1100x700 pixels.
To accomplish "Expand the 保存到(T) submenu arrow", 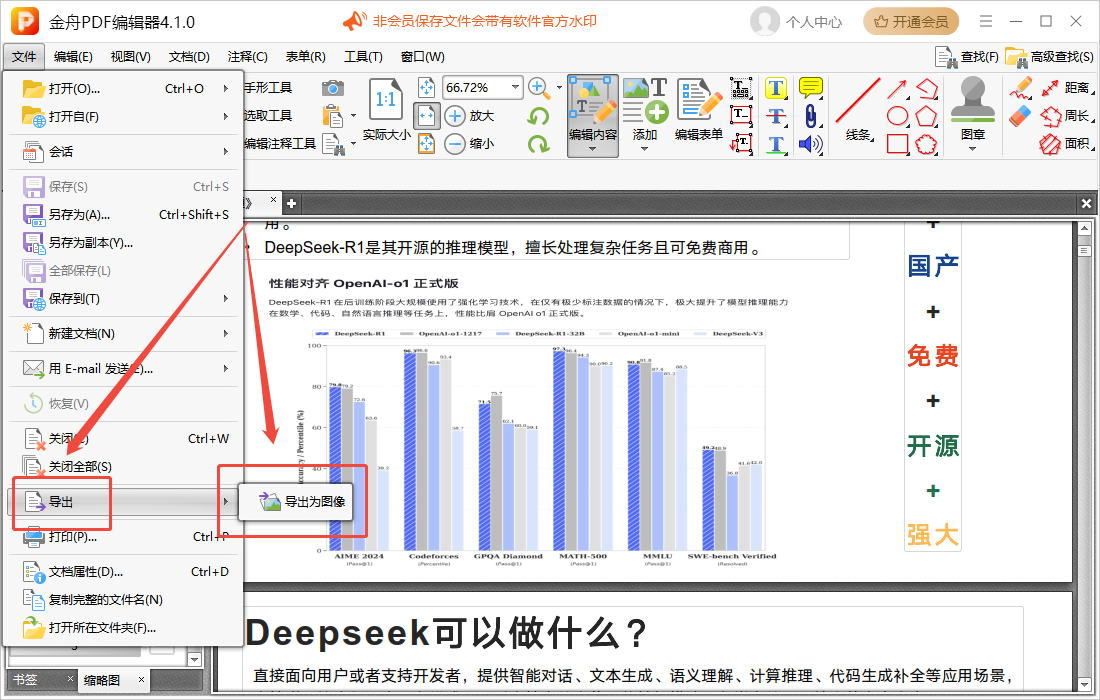I will (x=226, y=299).
